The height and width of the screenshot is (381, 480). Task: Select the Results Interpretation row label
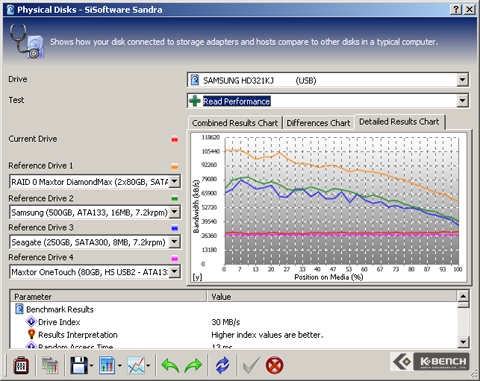coord(78,335)
